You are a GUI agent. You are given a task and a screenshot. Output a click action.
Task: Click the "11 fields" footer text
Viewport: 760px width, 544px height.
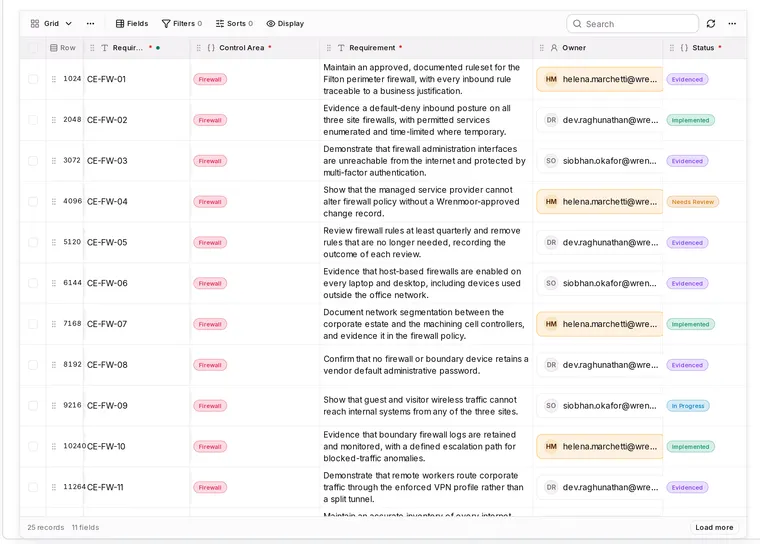click(x=85, y=527)
